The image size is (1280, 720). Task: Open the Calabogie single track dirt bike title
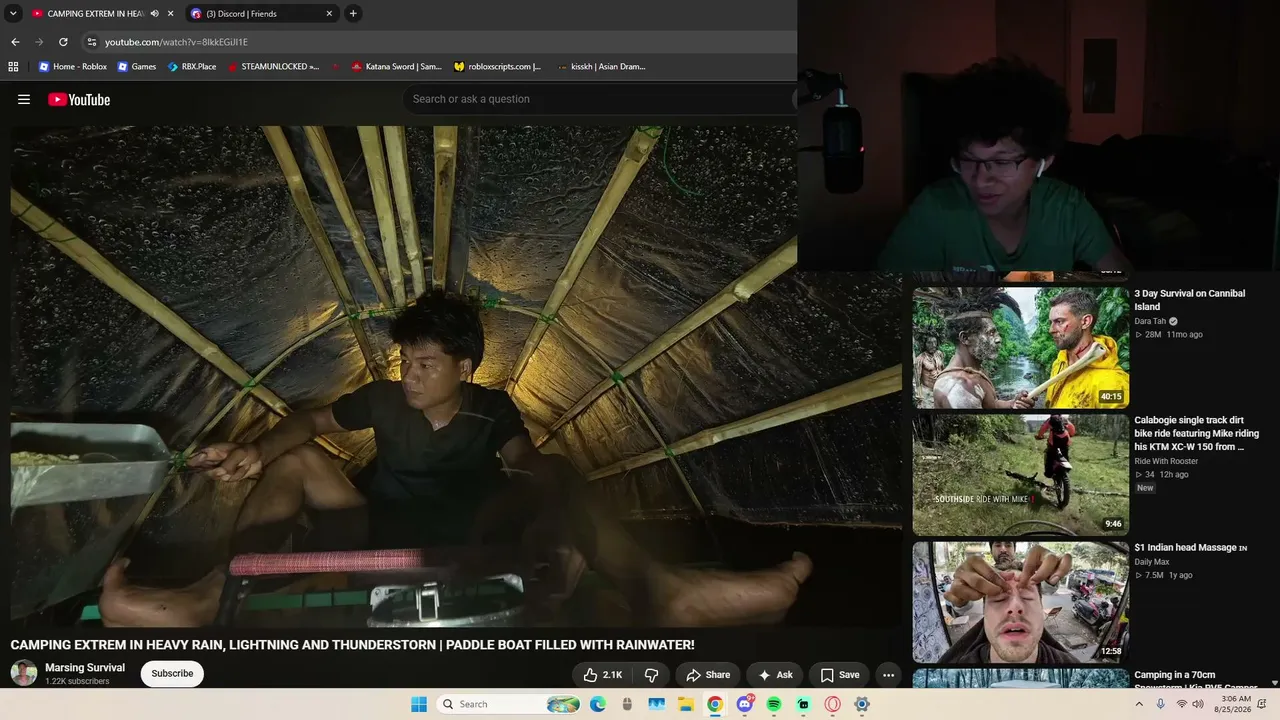(1197, 434)
